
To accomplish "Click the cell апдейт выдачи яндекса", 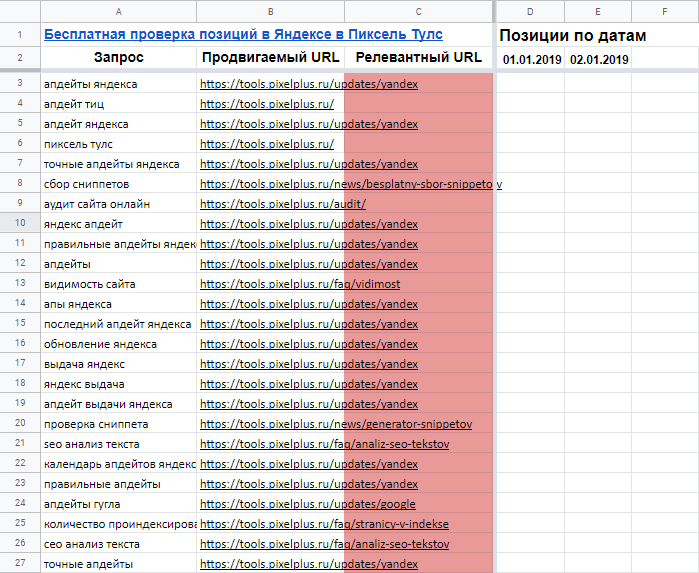I will [x=119, y=404].
